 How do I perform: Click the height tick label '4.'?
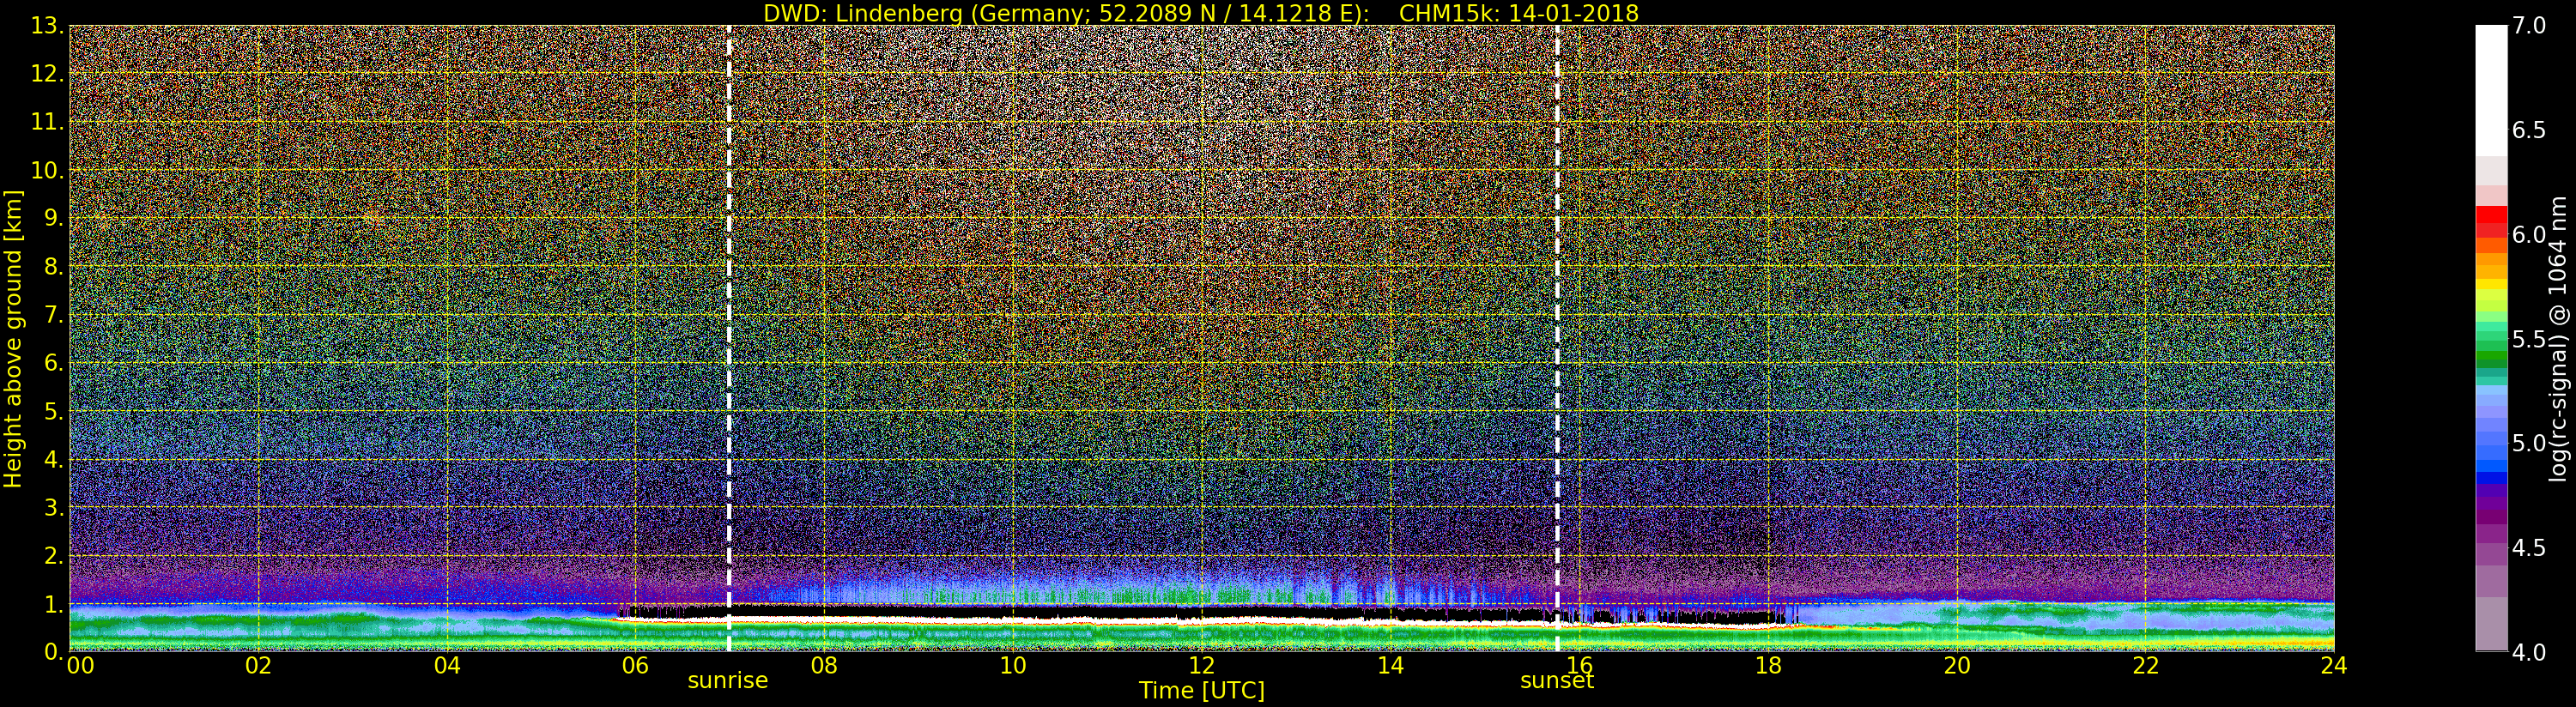53,459
